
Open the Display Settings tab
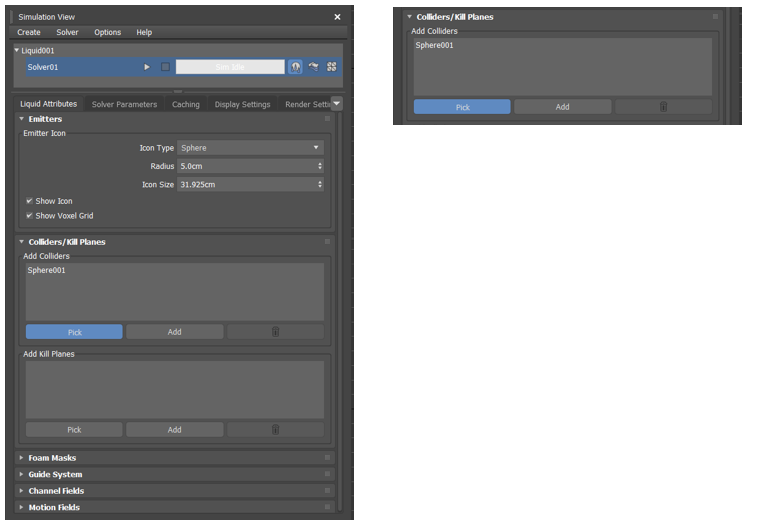(x=243, y=105)
